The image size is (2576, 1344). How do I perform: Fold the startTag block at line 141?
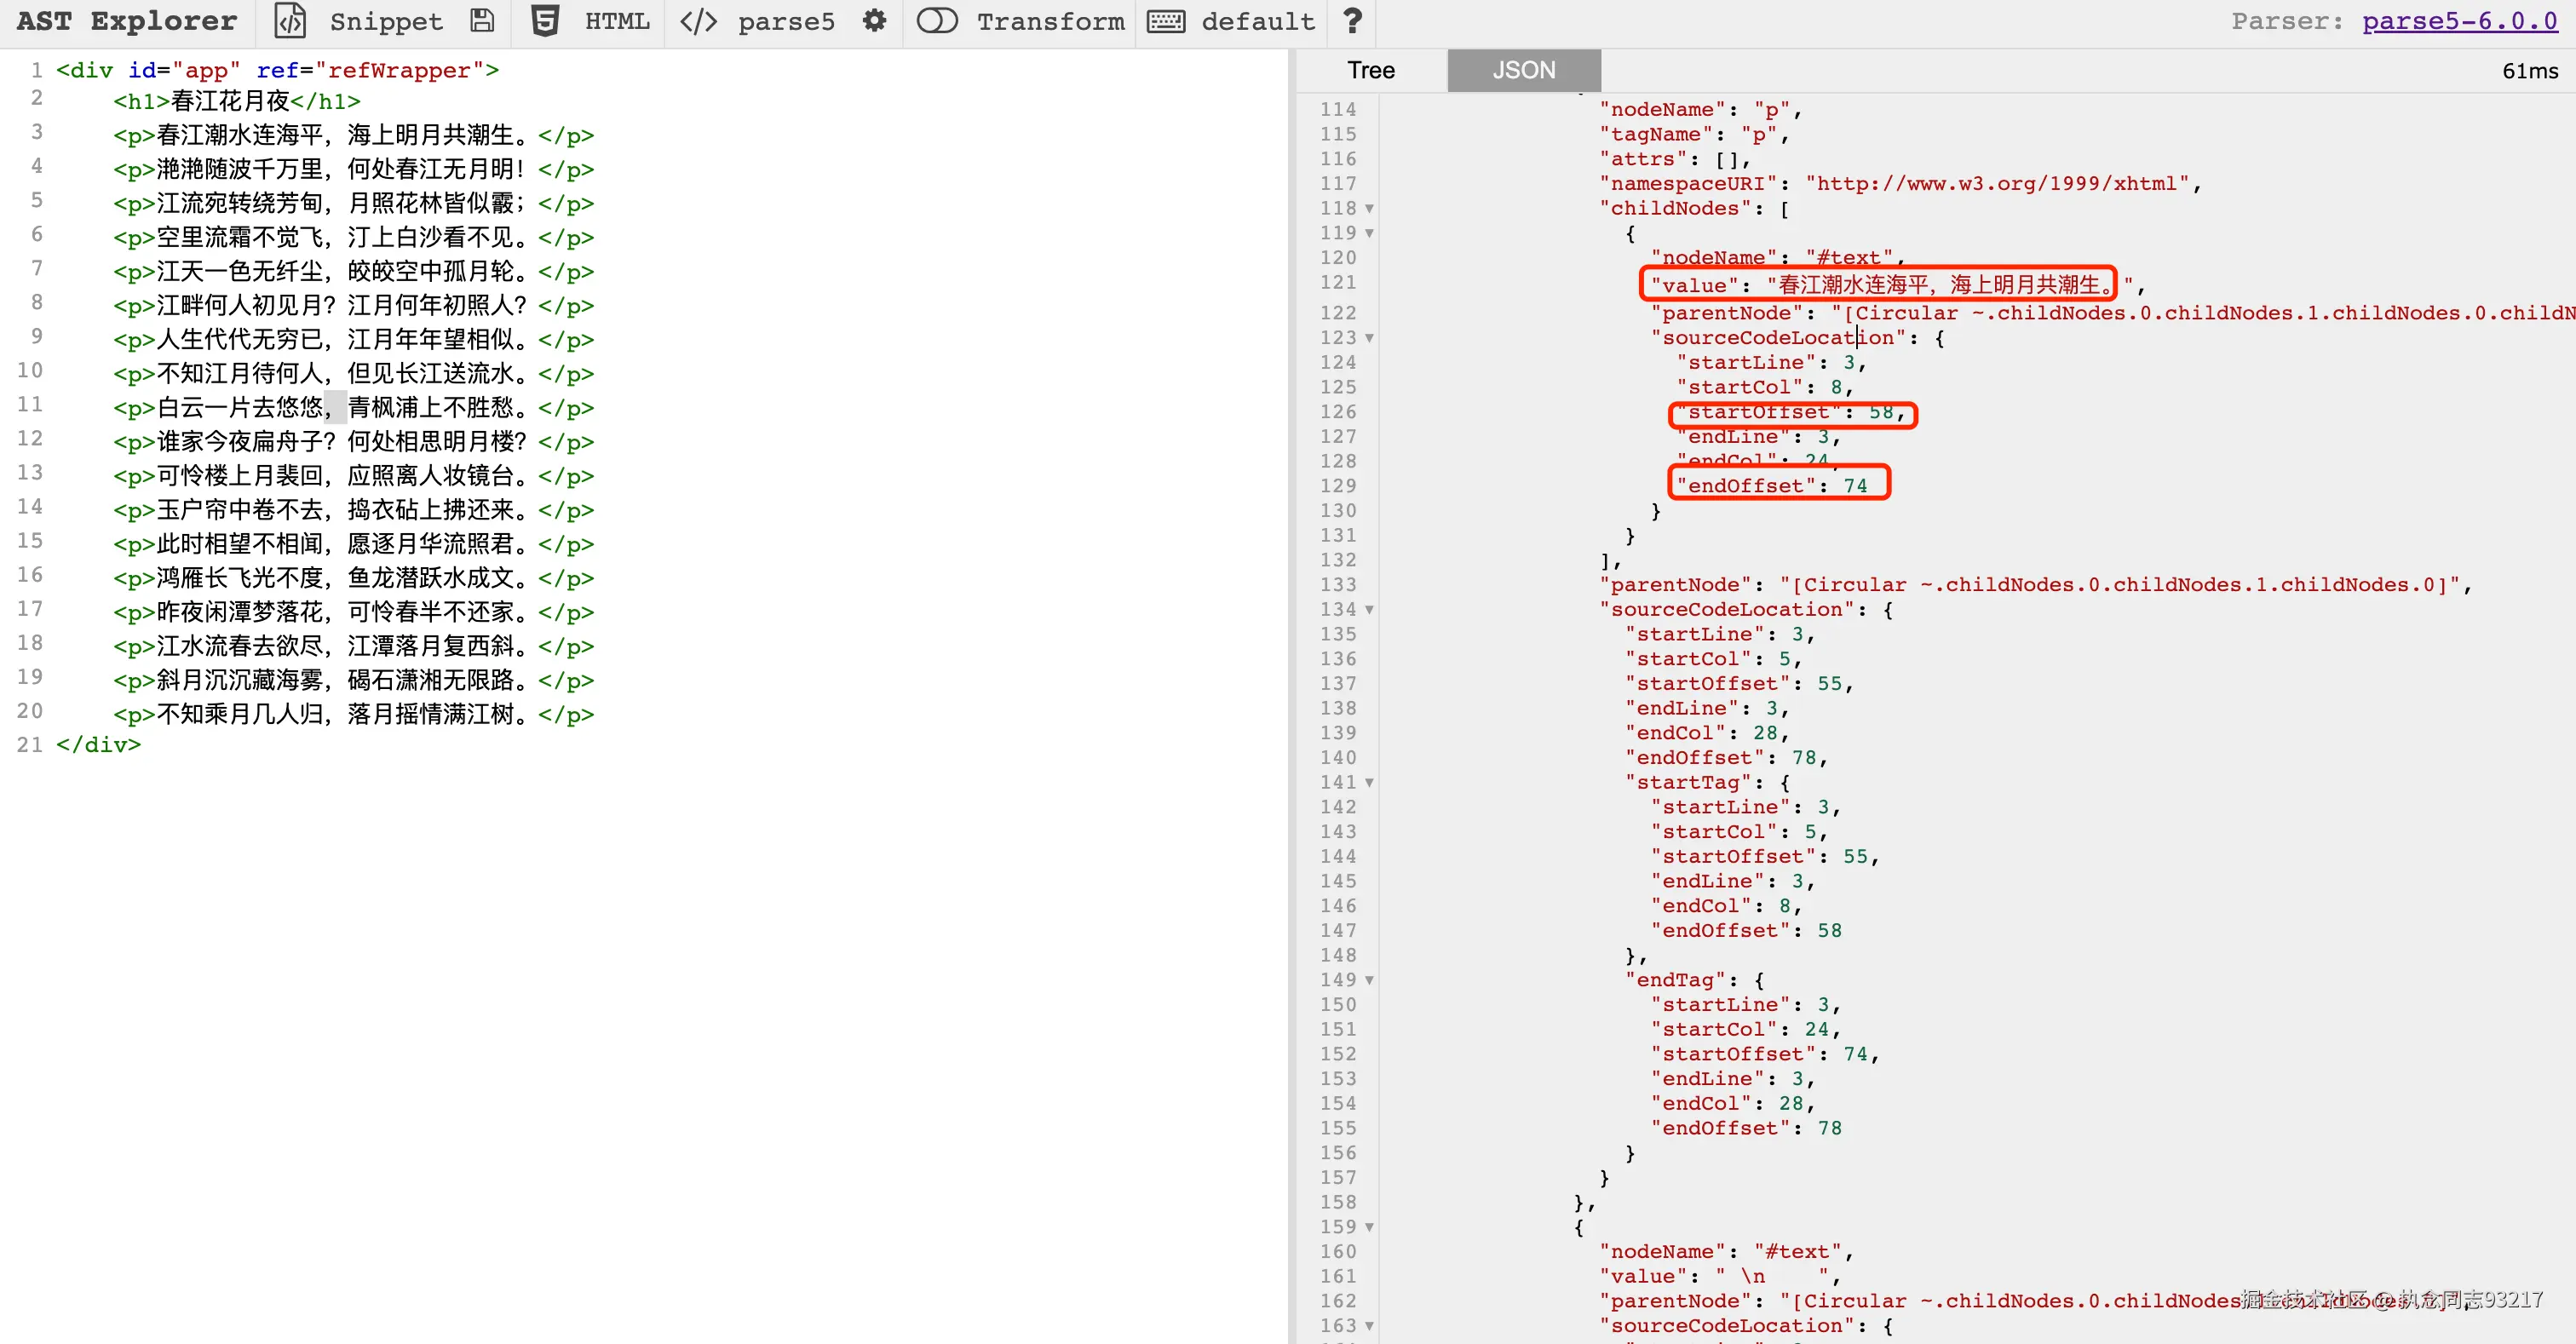[1369, 783]
